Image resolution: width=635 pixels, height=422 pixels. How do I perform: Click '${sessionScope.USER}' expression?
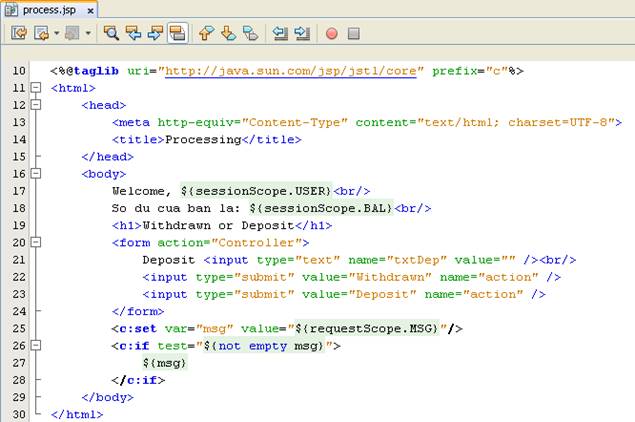click(x=256, y=191)
